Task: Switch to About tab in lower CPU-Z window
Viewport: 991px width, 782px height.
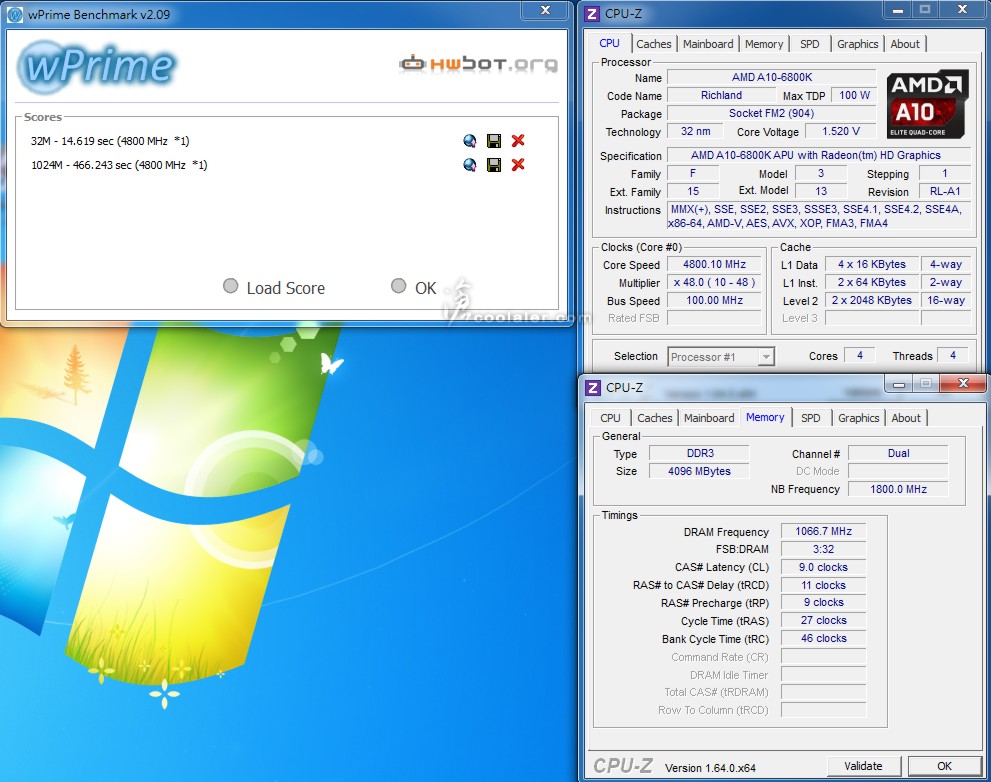Action: (x=906, y=418)
